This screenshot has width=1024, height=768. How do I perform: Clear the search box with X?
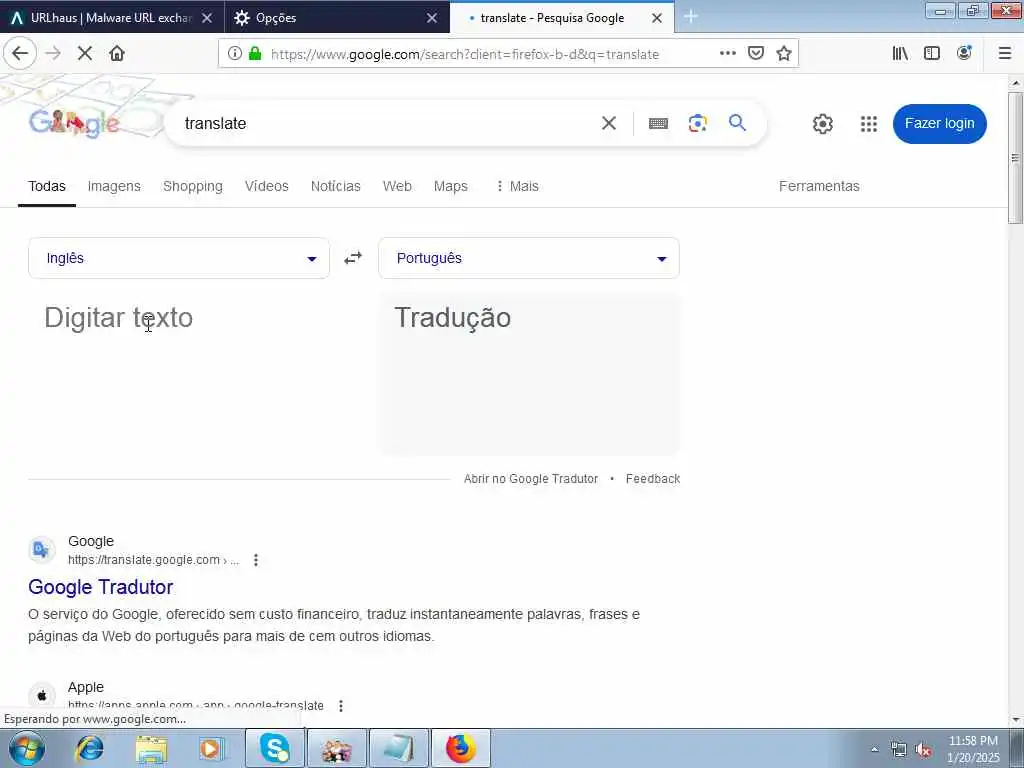point(609,123)
